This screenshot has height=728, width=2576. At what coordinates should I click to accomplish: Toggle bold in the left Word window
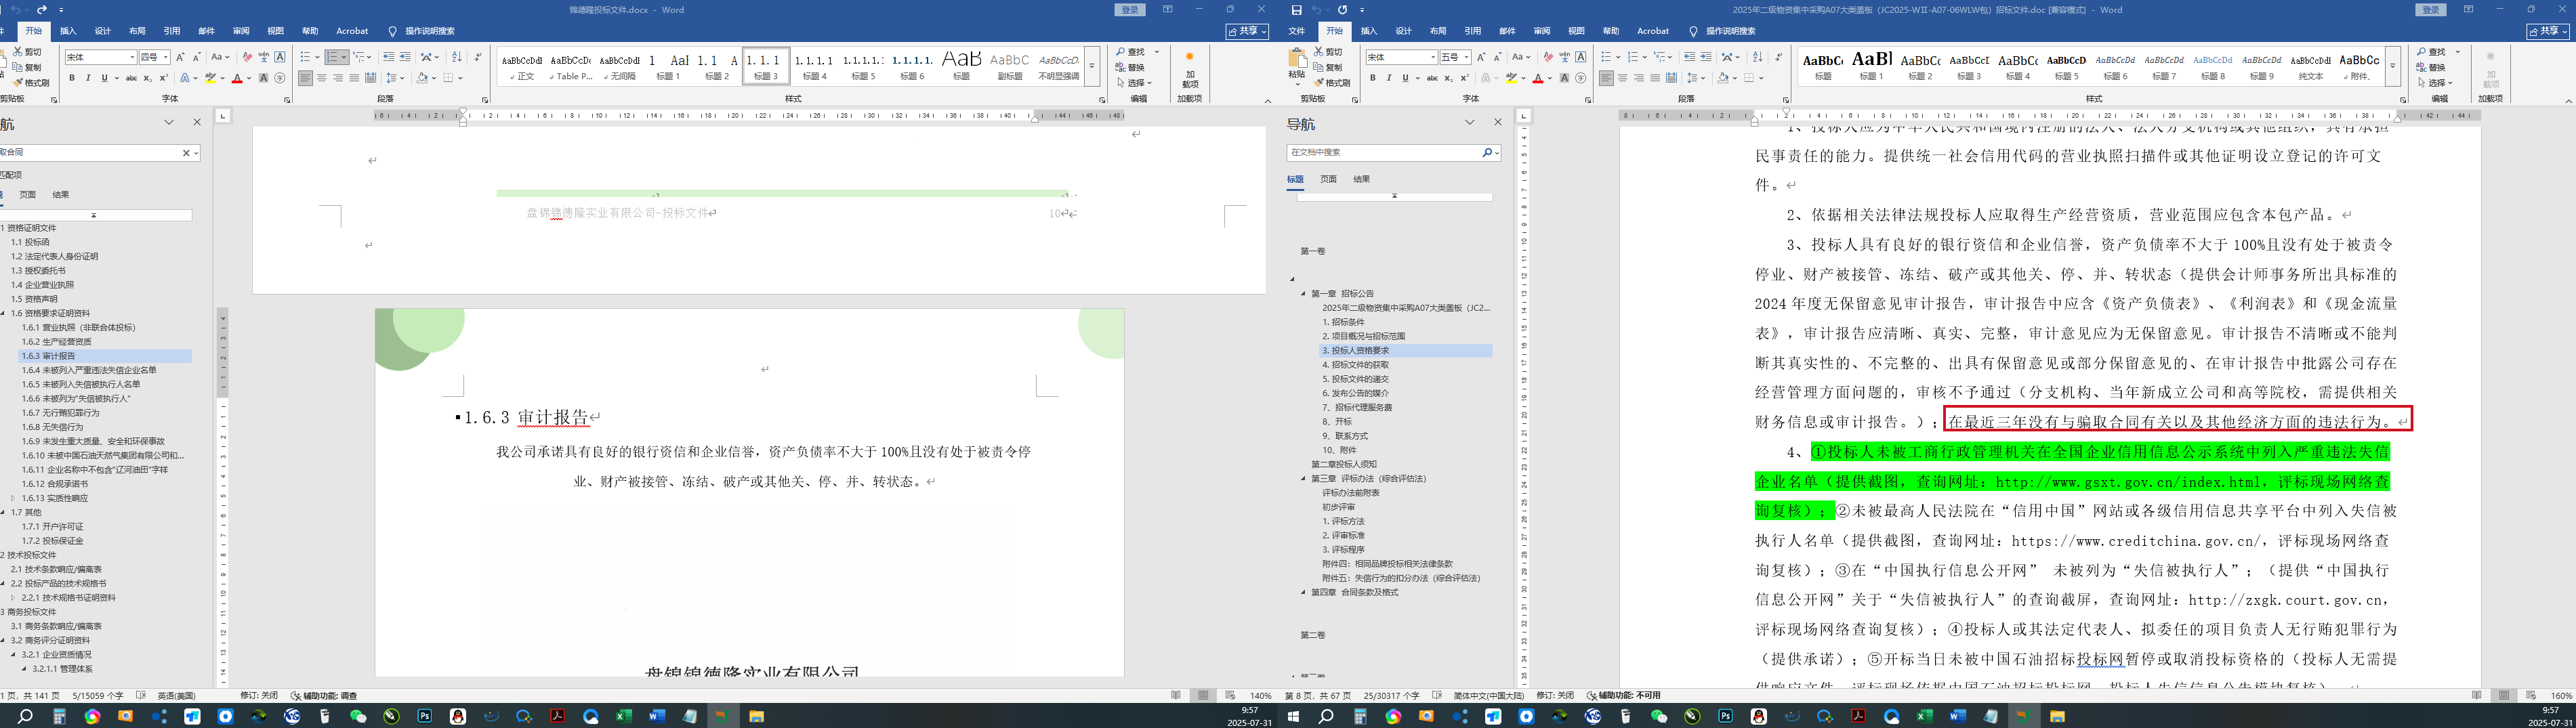click(x=72, y=78)
